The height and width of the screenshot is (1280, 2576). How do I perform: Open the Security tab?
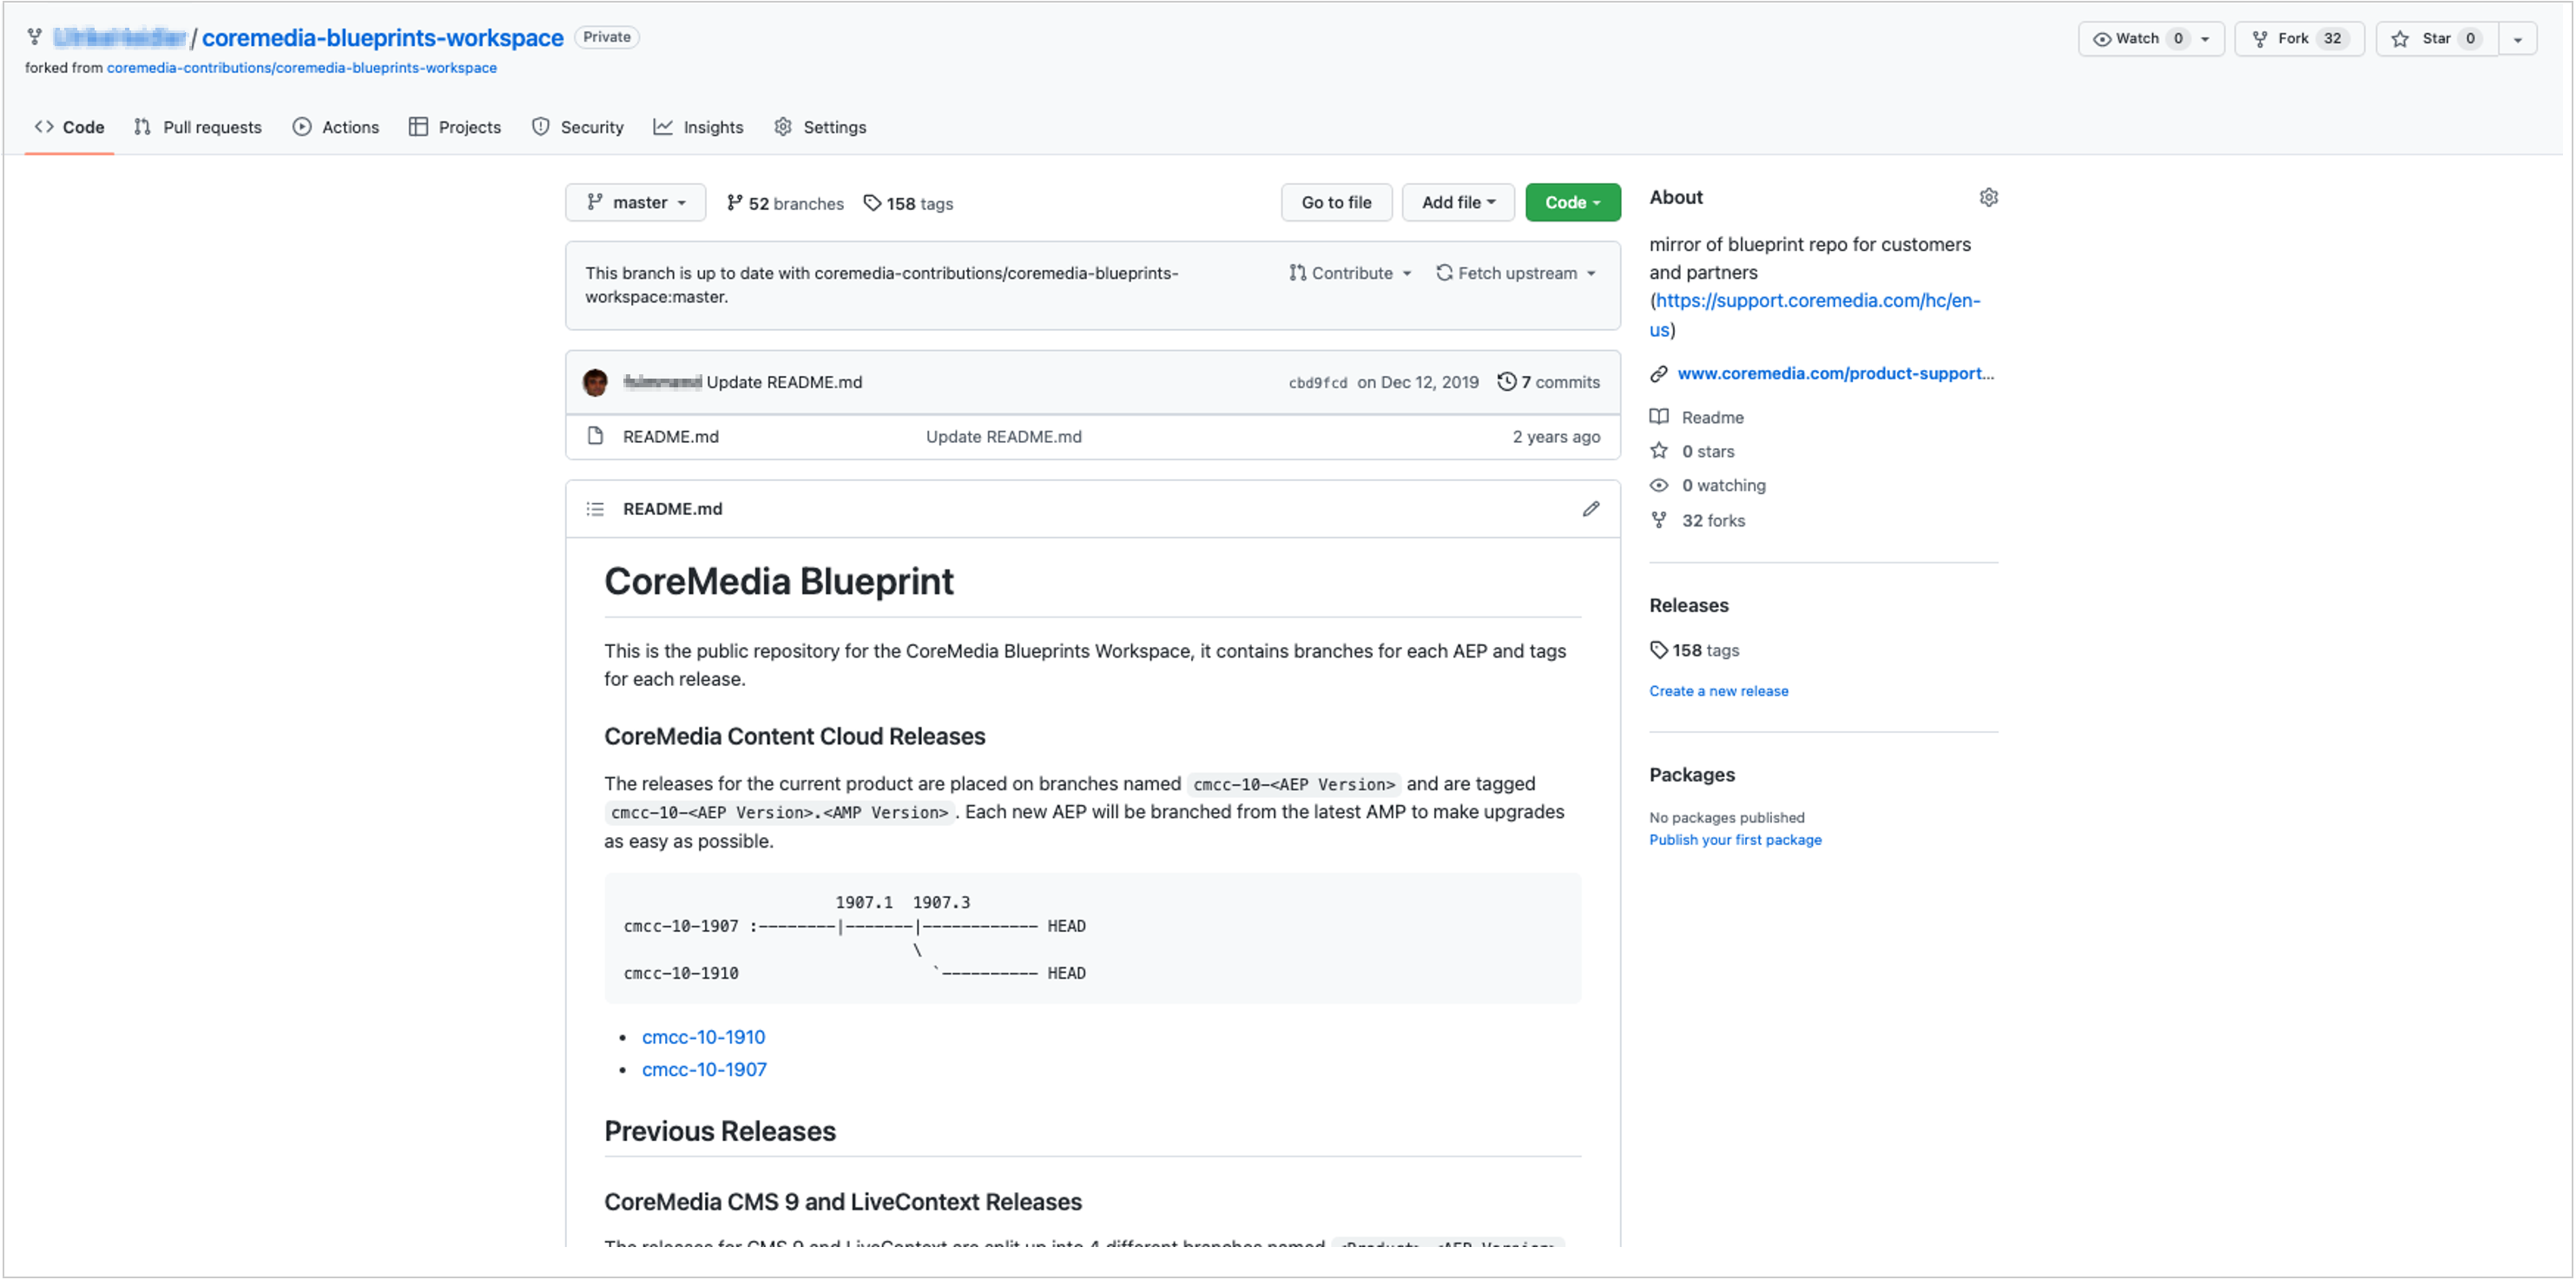578,127
